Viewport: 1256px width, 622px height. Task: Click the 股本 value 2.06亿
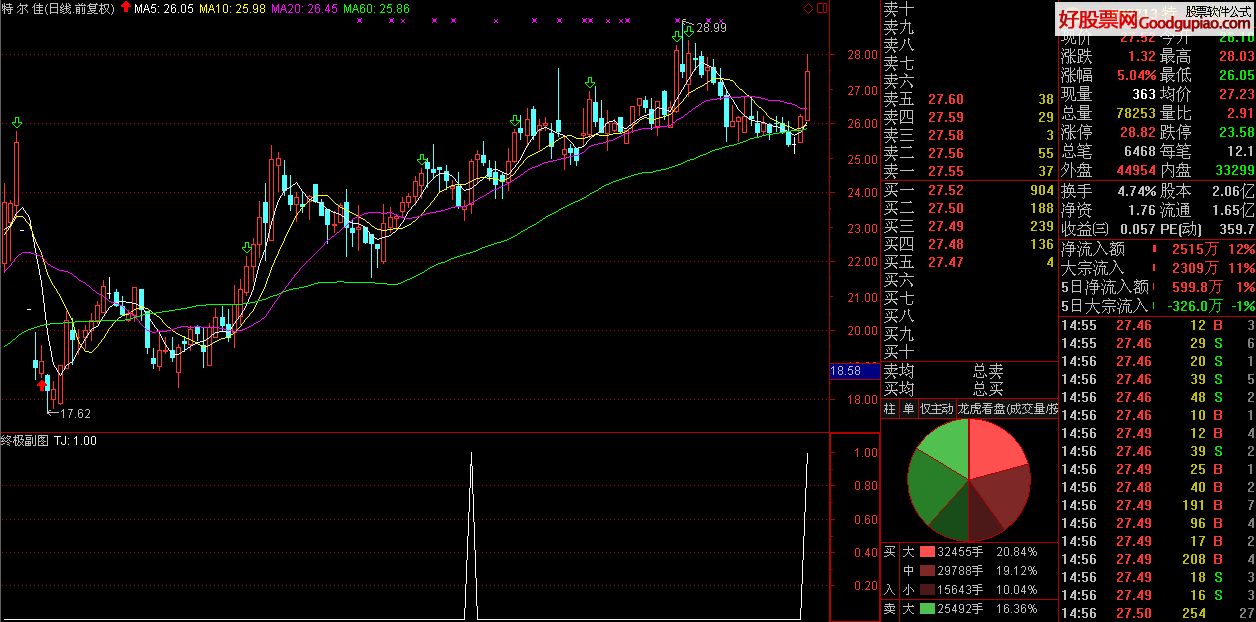point(1236,190)
